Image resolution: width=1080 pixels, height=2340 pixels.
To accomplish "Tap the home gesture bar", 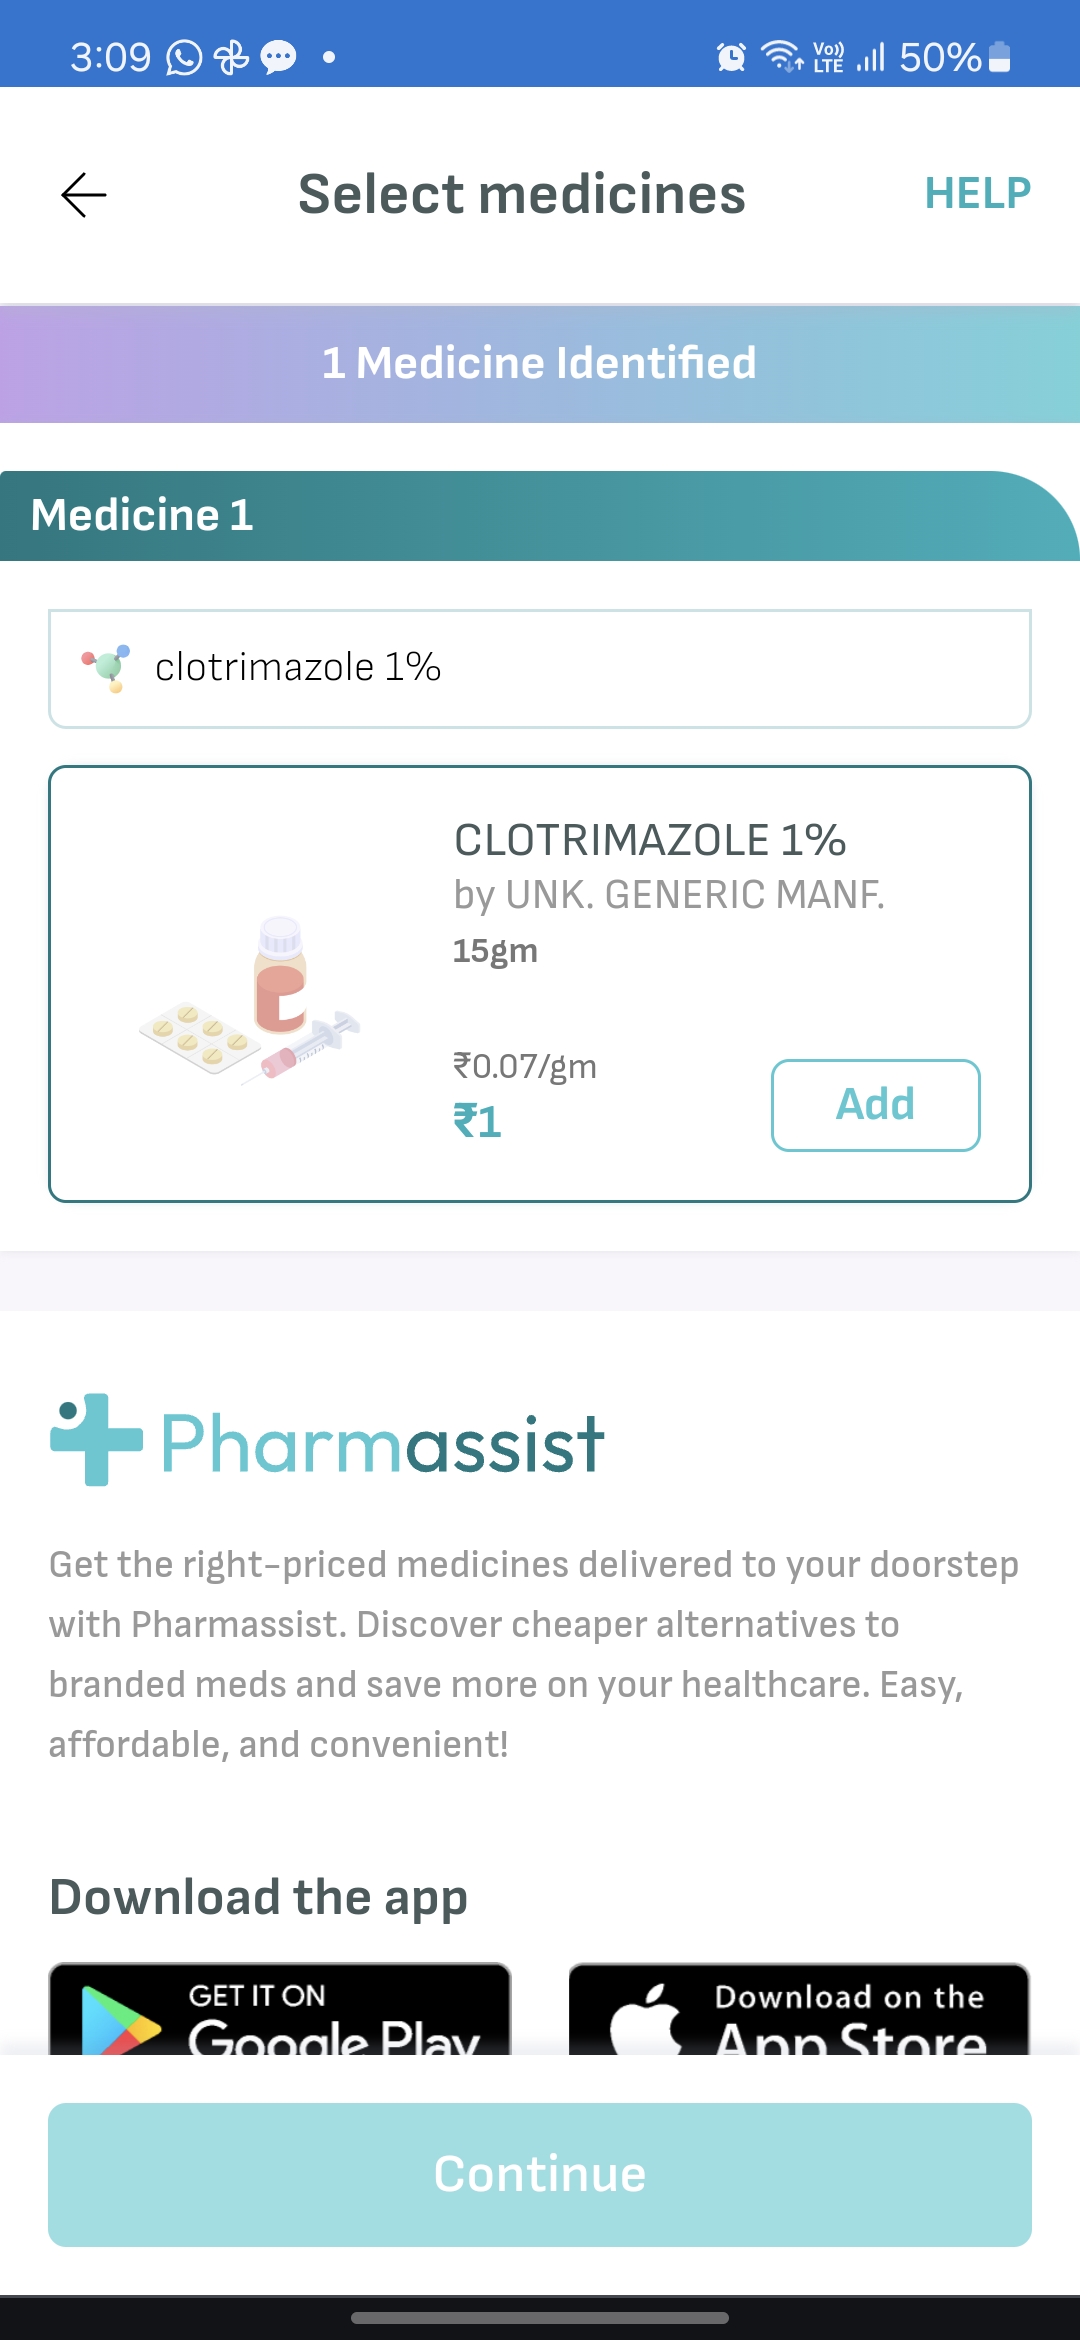I will pos(540,2317).
